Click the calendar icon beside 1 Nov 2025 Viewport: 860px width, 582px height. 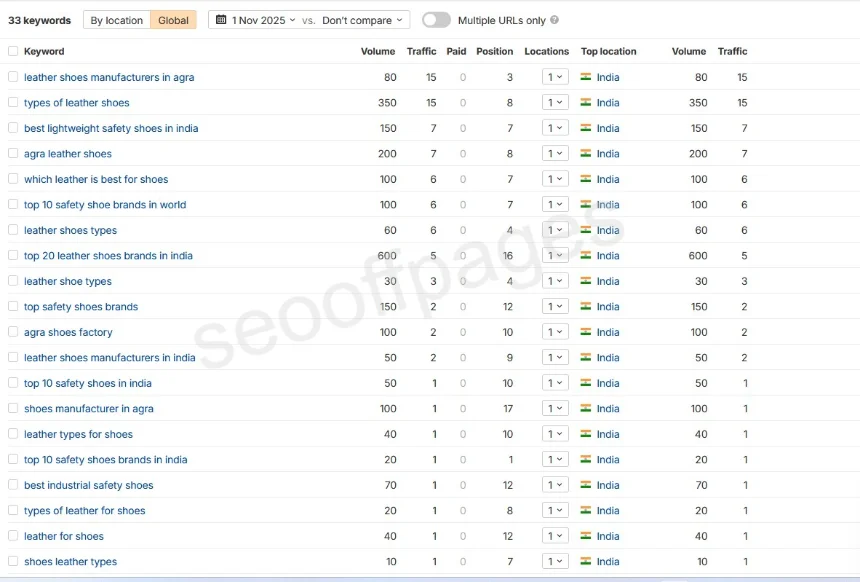(221, 20)
